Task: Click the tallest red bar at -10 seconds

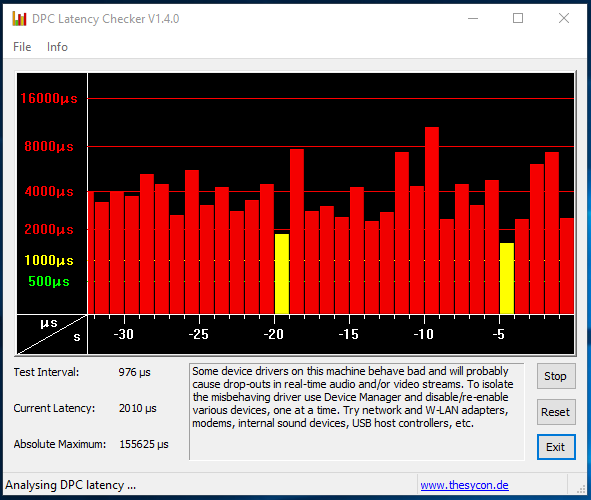Action: [x=432, y=220]
